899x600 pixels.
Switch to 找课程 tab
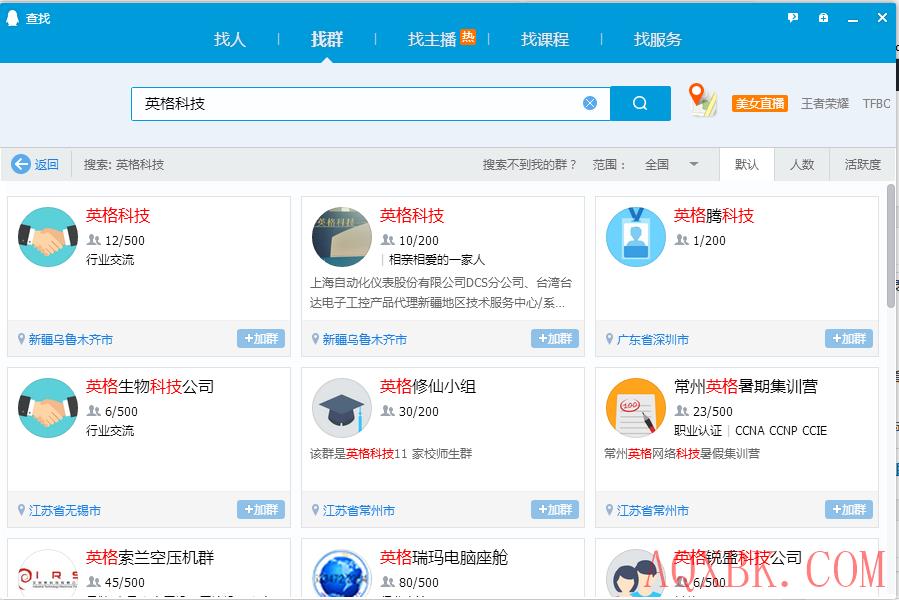tap(545, 39)
